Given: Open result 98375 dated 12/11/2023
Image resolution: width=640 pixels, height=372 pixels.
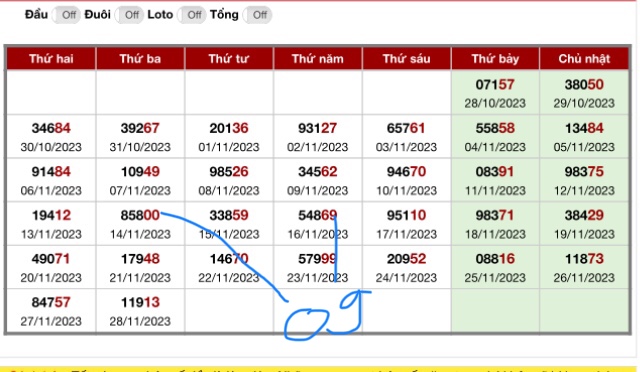Looking at the screenshot, I should coord(584,180).
